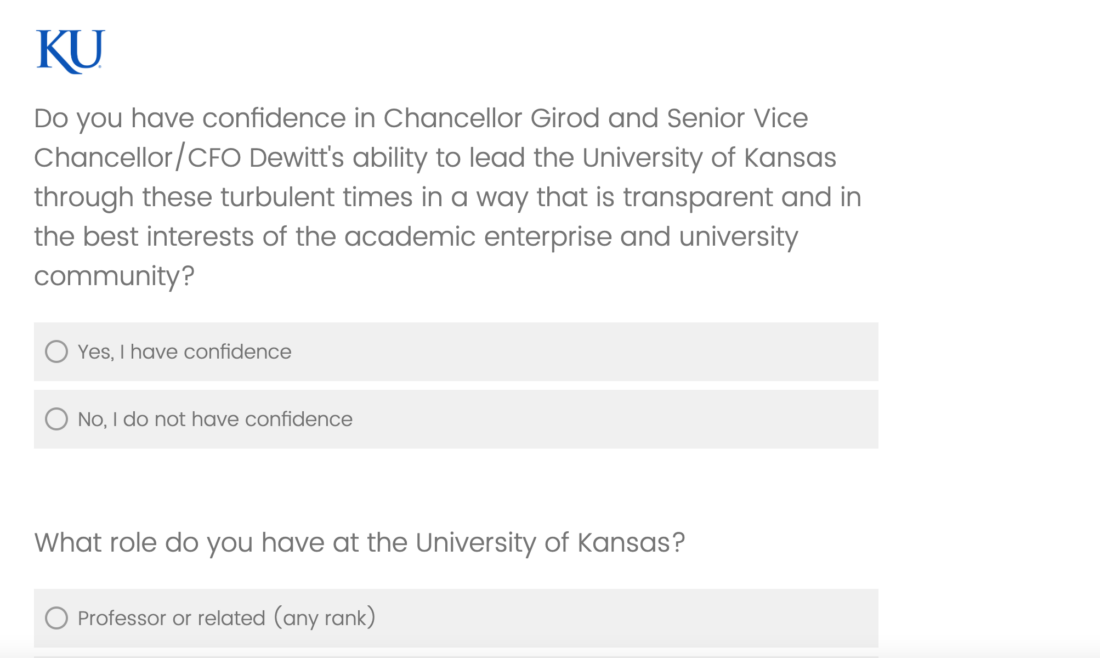Click the "What role do you have" question heading

click(x=359, y=543)
